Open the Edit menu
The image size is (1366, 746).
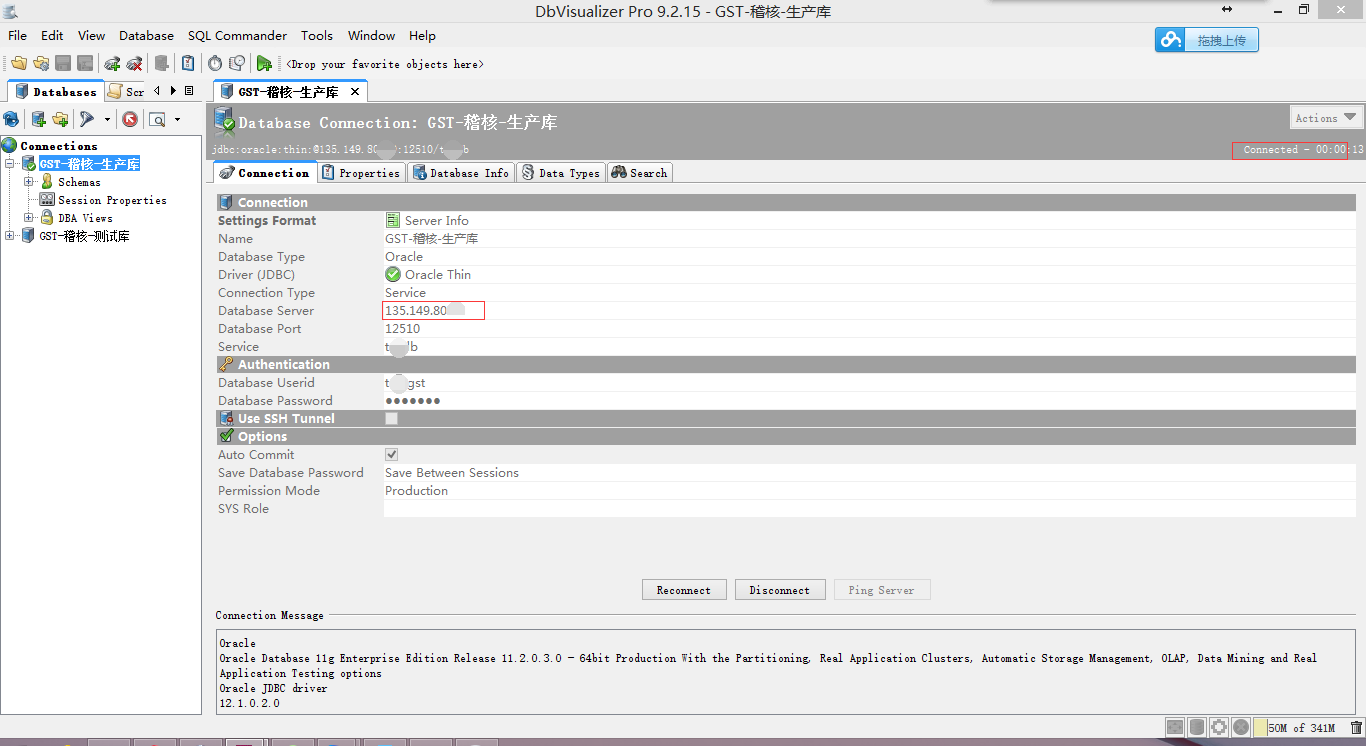52,35
